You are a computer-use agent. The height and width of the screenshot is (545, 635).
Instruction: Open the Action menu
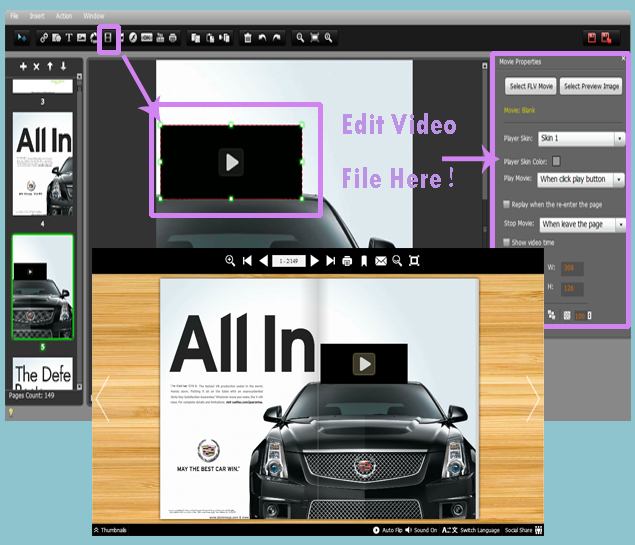click(x=64, y=16)
